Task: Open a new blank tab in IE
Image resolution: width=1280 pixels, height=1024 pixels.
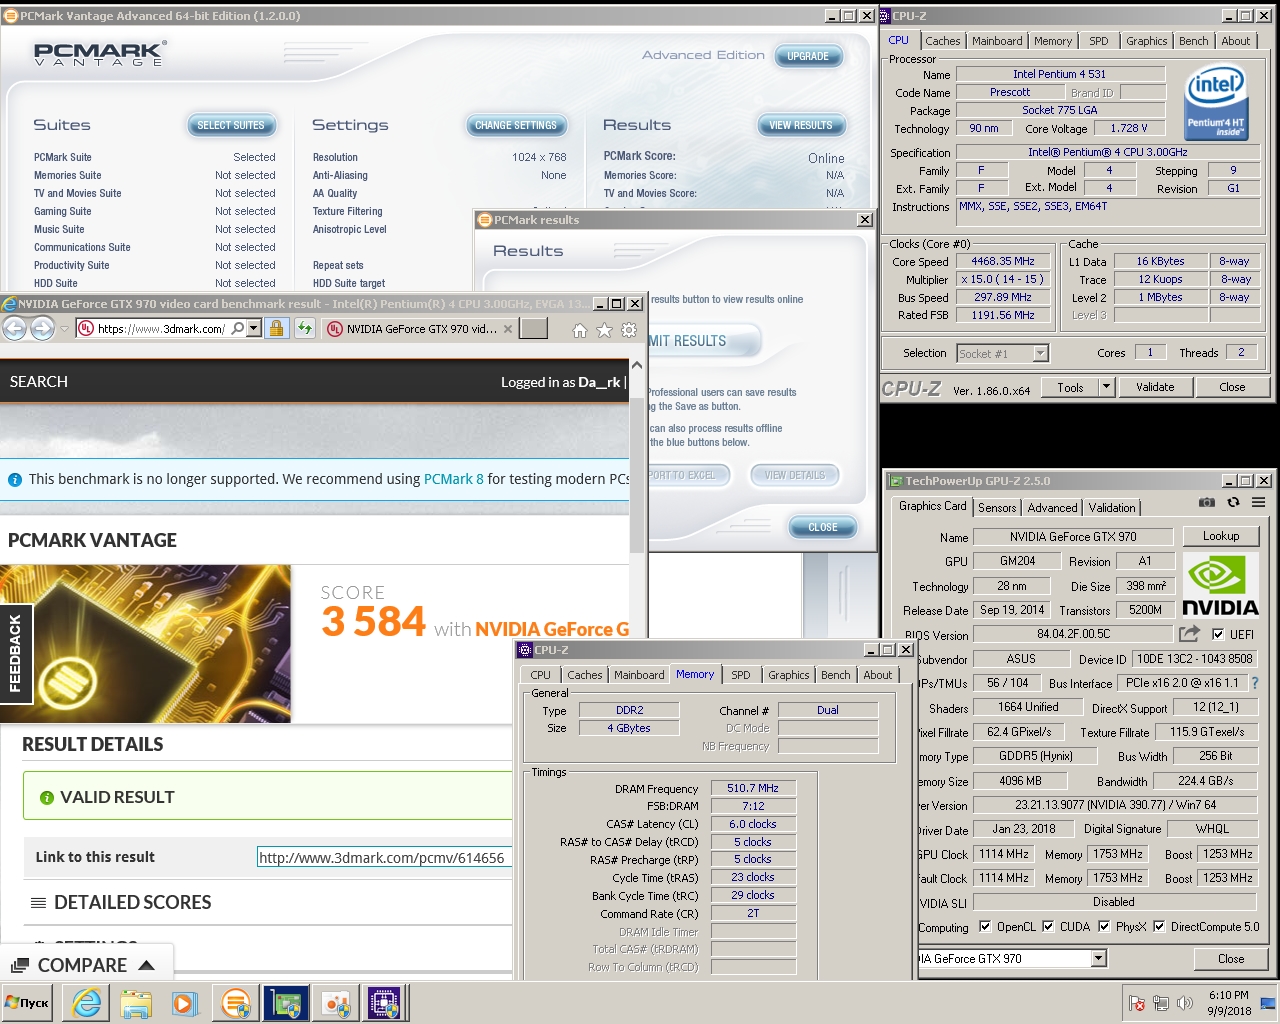Action: click(x=534, y=328)
